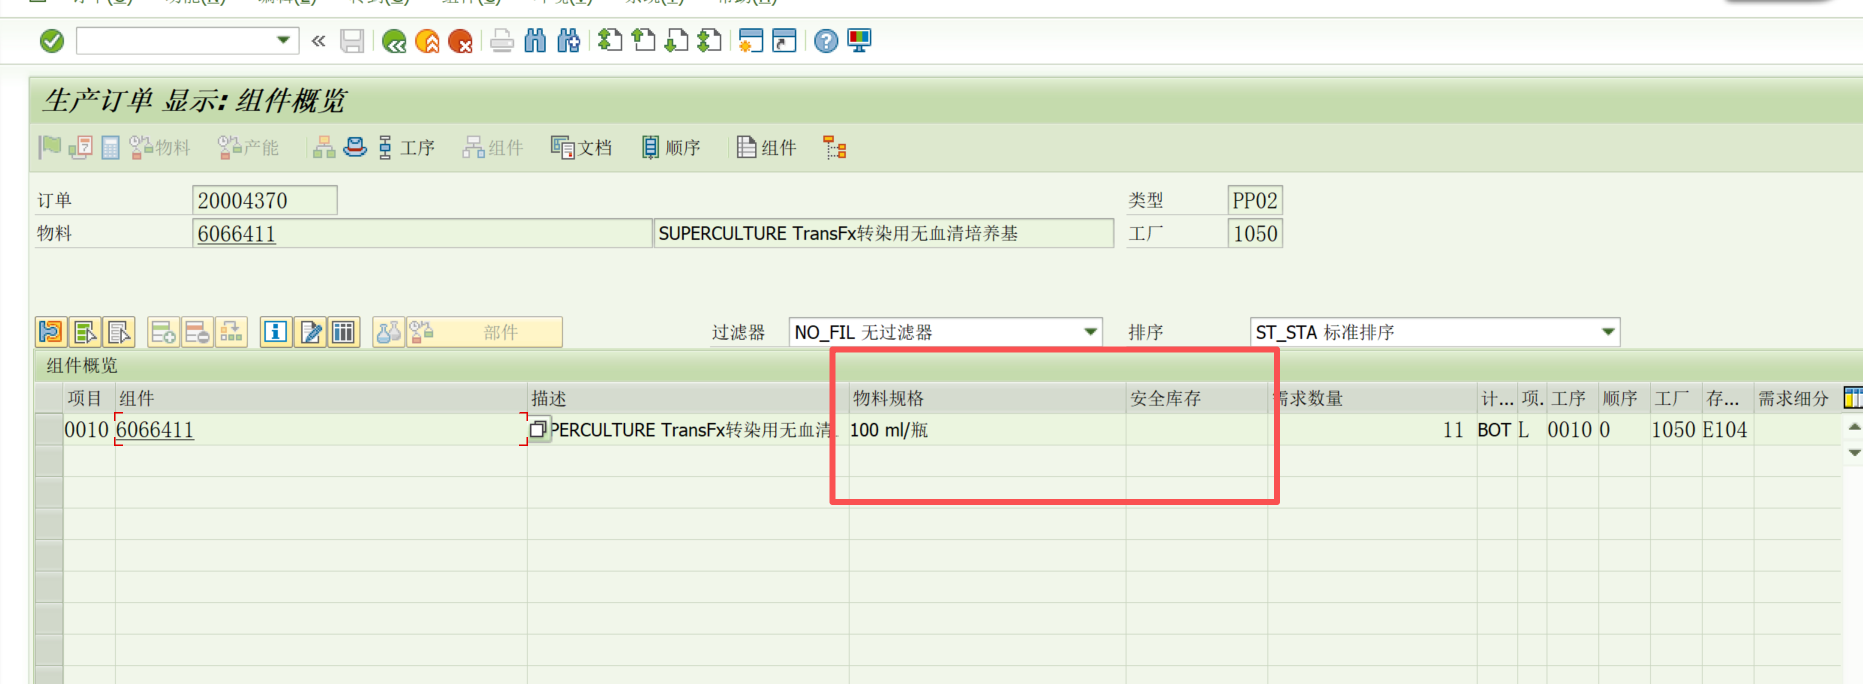
Task: Open the table column configuration icon
Action: click(x=1852, y=398)
